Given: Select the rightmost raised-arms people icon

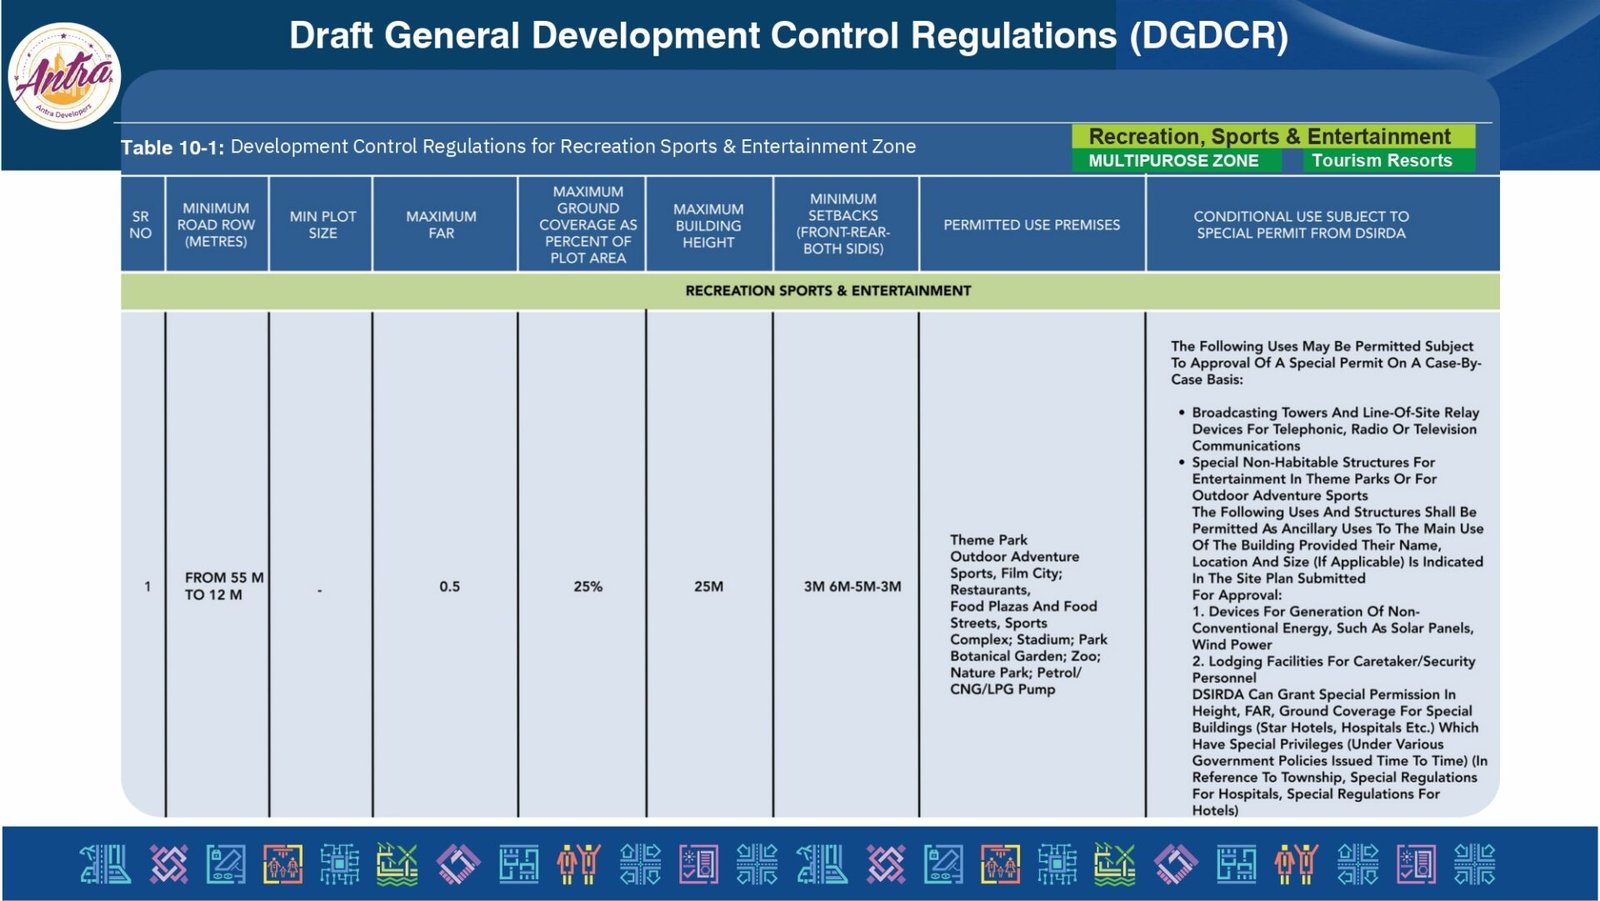Looking at the screenshot, I should point(1297,864).
